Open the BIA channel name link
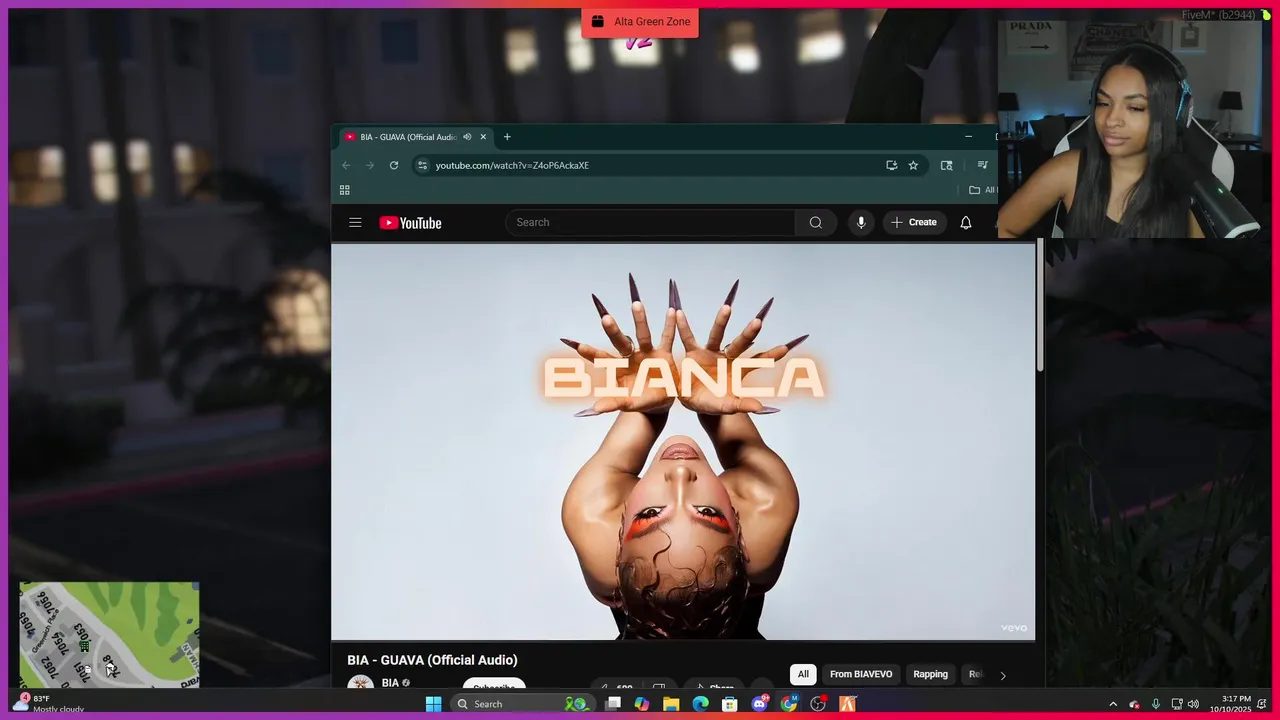 click(390, 683)
